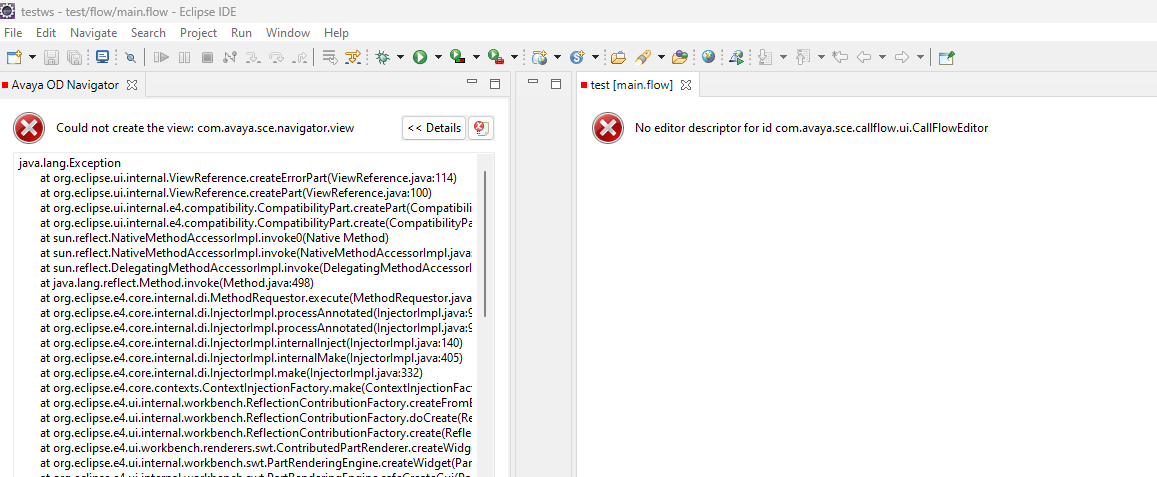Click the Step Return icon
The width and height of the screenshot is (1157, 477).
(x=300, y=57)
